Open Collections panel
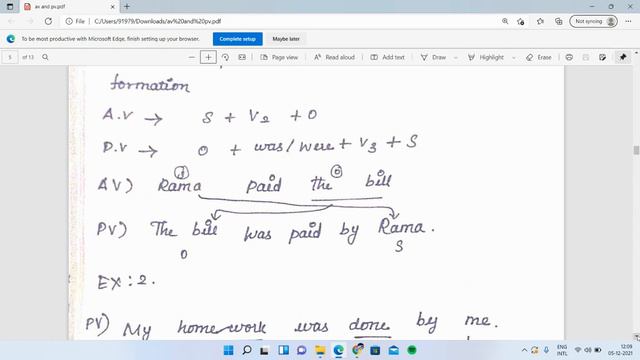Image resolution: width=640 pixels, height=360 pixels. point(558,21)
